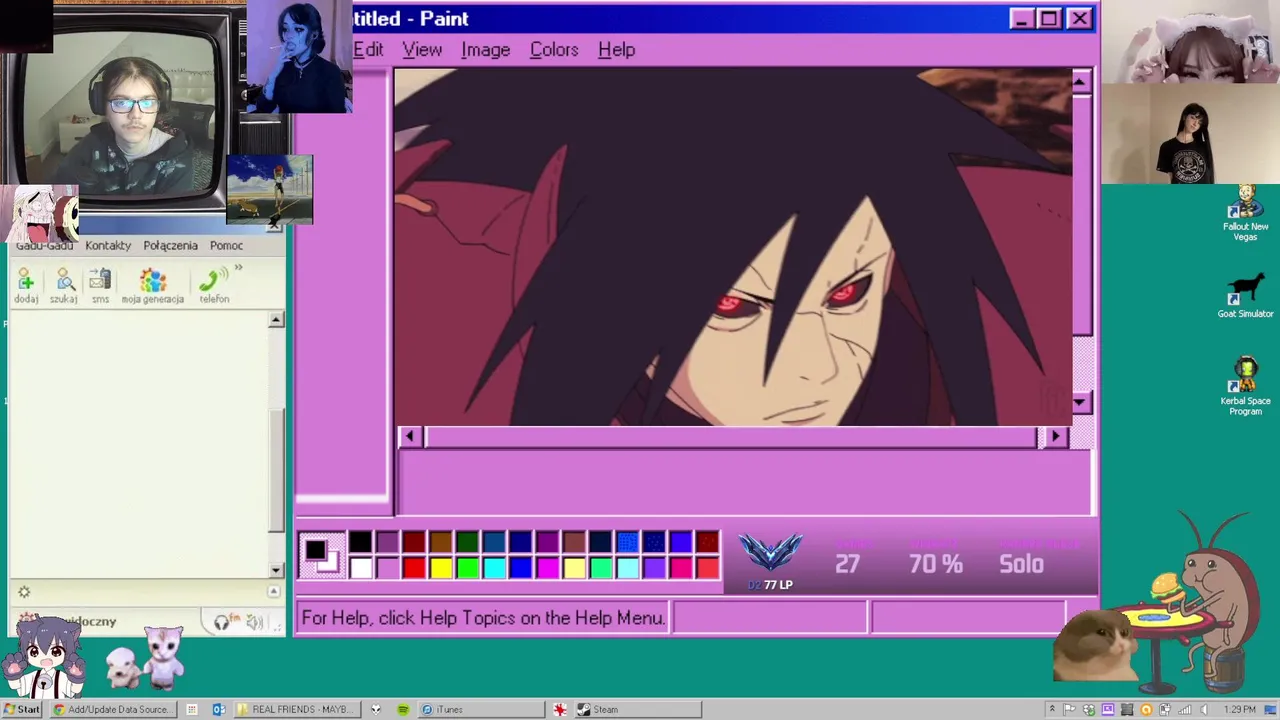Click the orange circular tray icon
This screenshot has height=720, width=1280.
tap(1146, 709)
